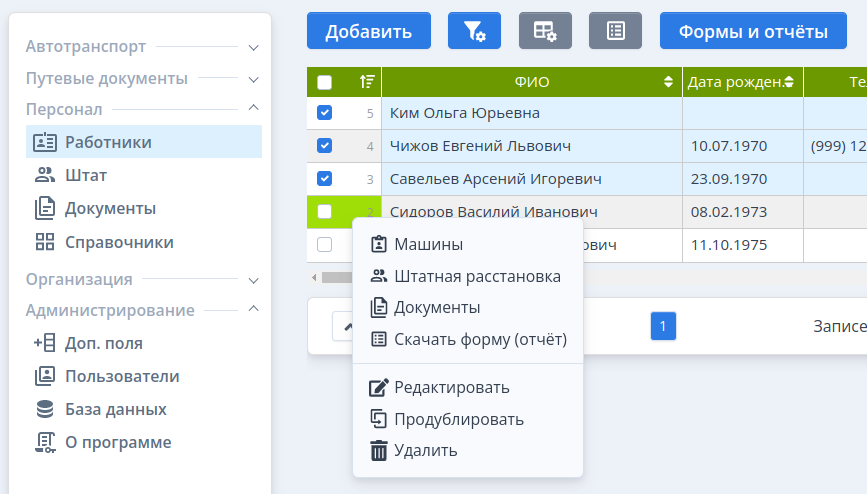Screen dimensions: 867x494
Task: Click the gray list view icon button
Action: (615, 31)
